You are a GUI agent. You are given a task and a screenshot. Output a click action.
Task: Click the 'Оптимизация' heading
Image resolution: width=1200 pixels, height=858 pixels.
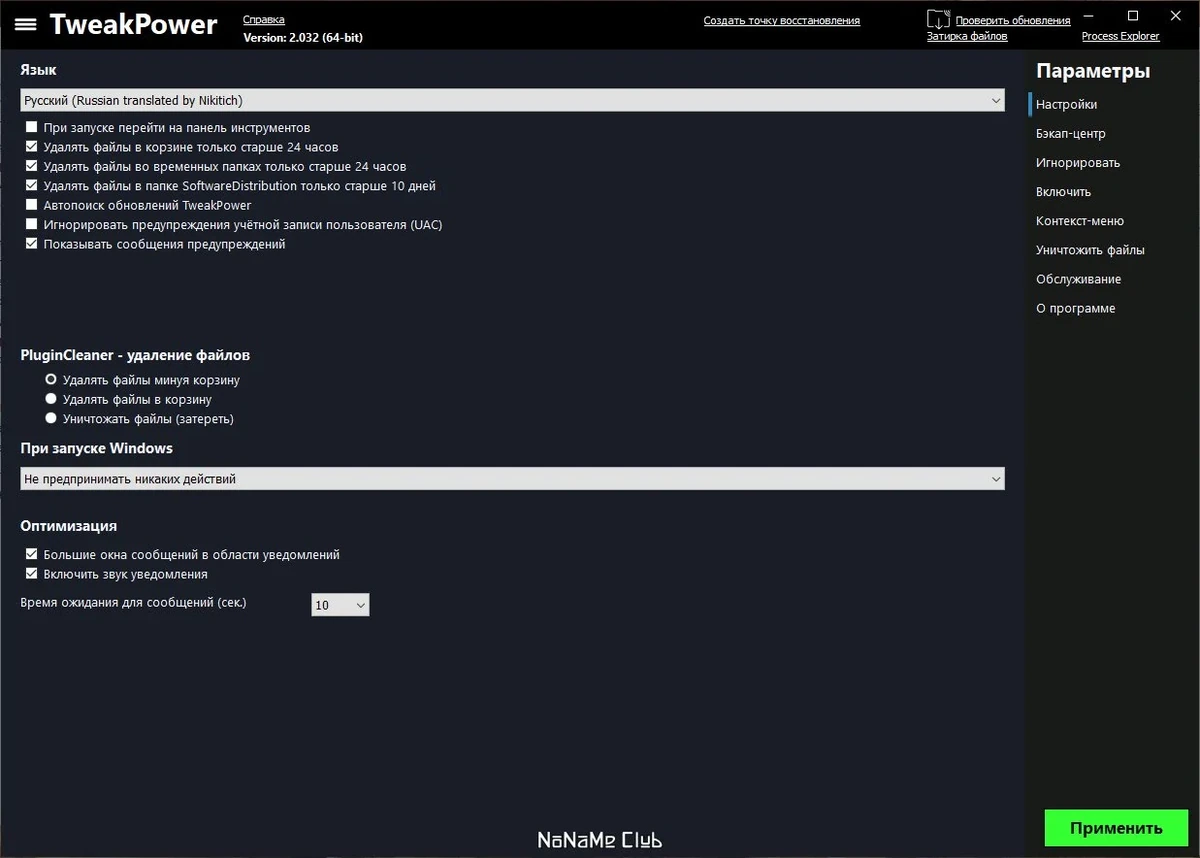68,526
